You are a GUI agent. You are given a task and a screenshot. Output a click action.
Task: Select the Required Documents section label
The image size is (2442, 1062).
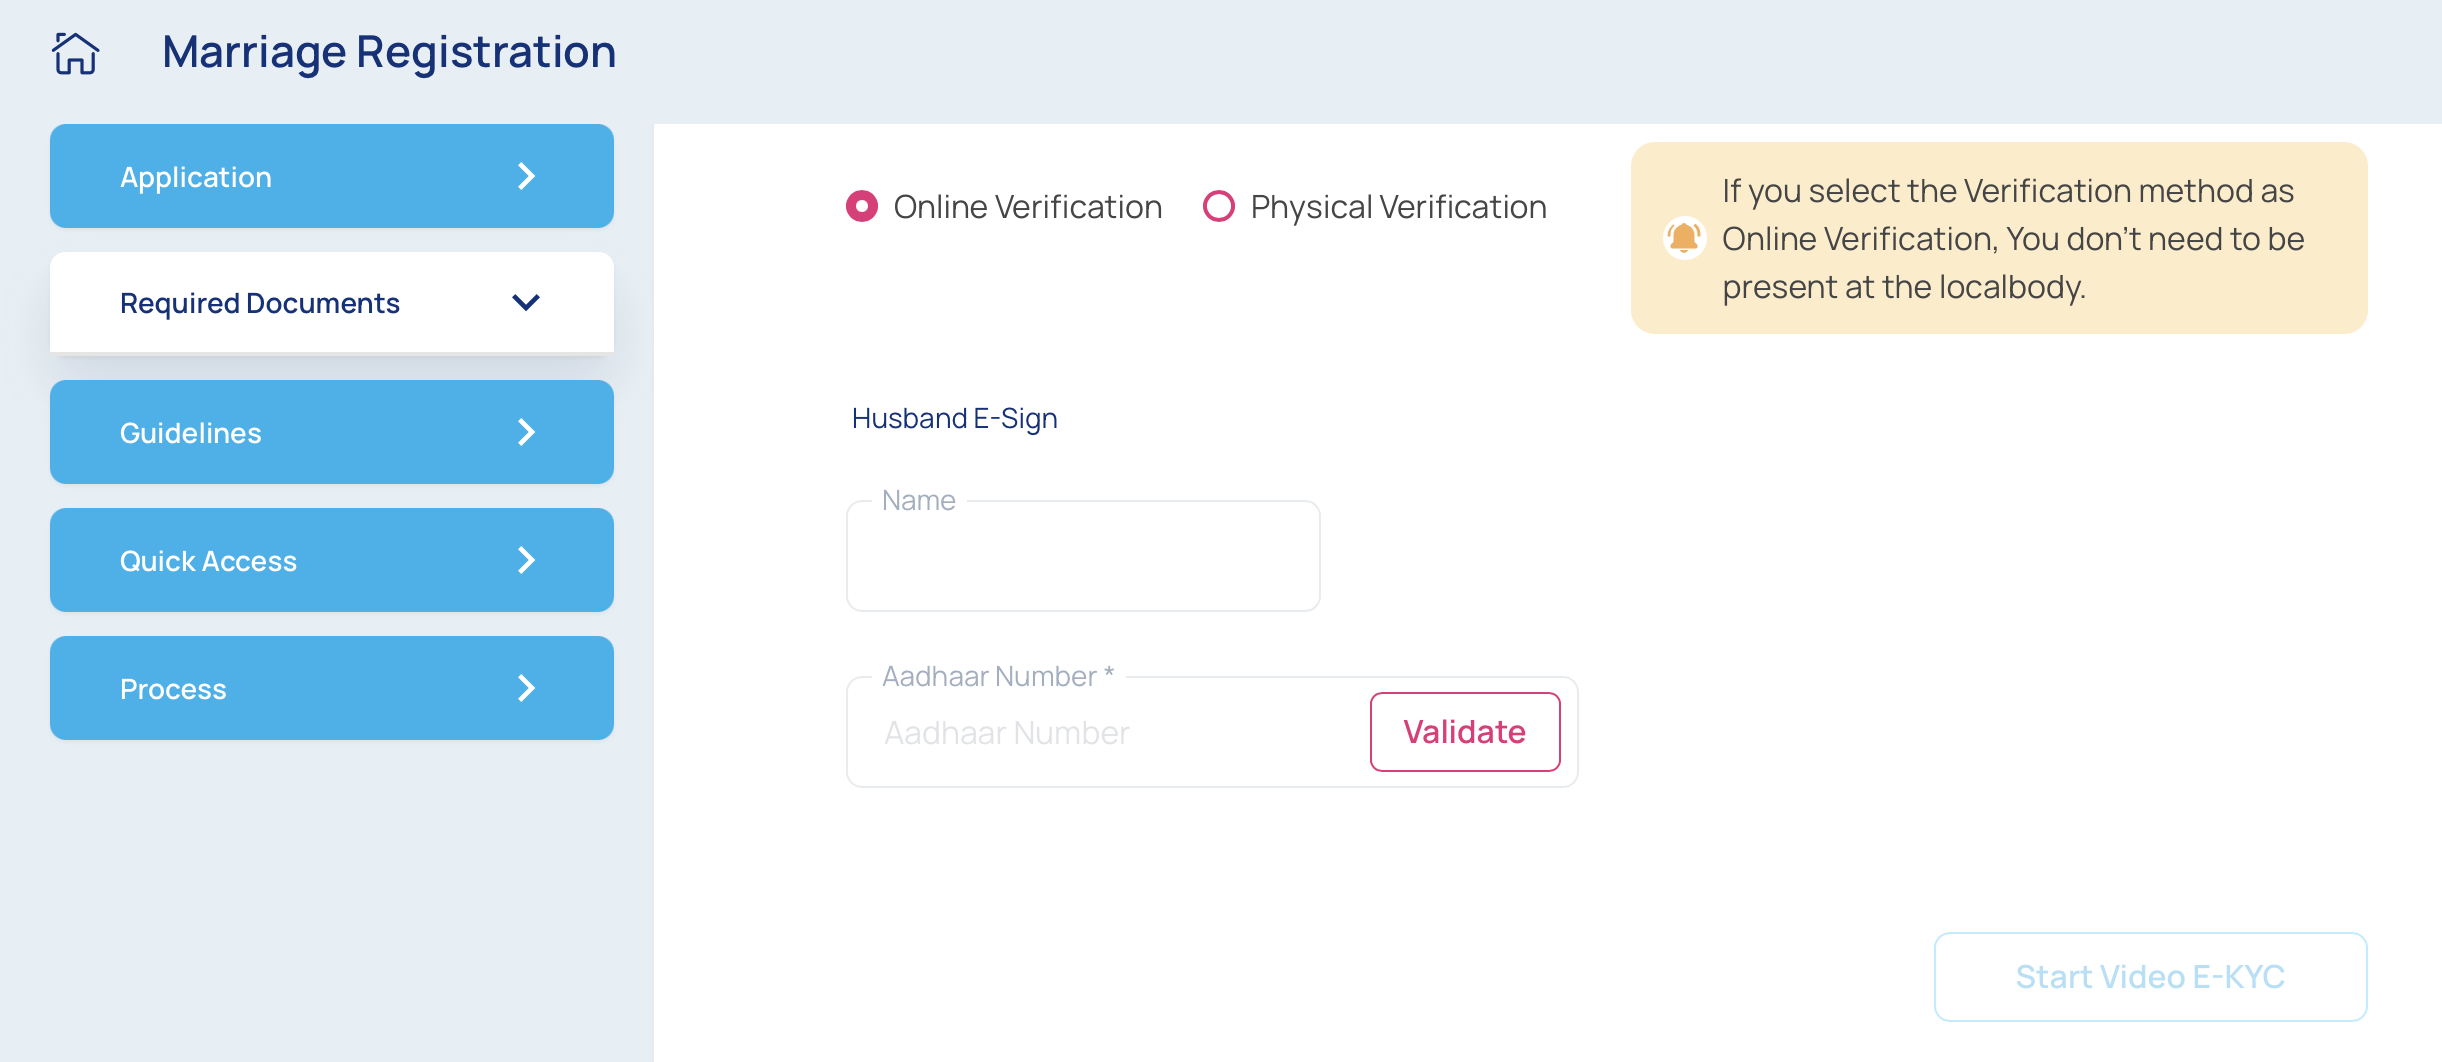pos(260,303)
